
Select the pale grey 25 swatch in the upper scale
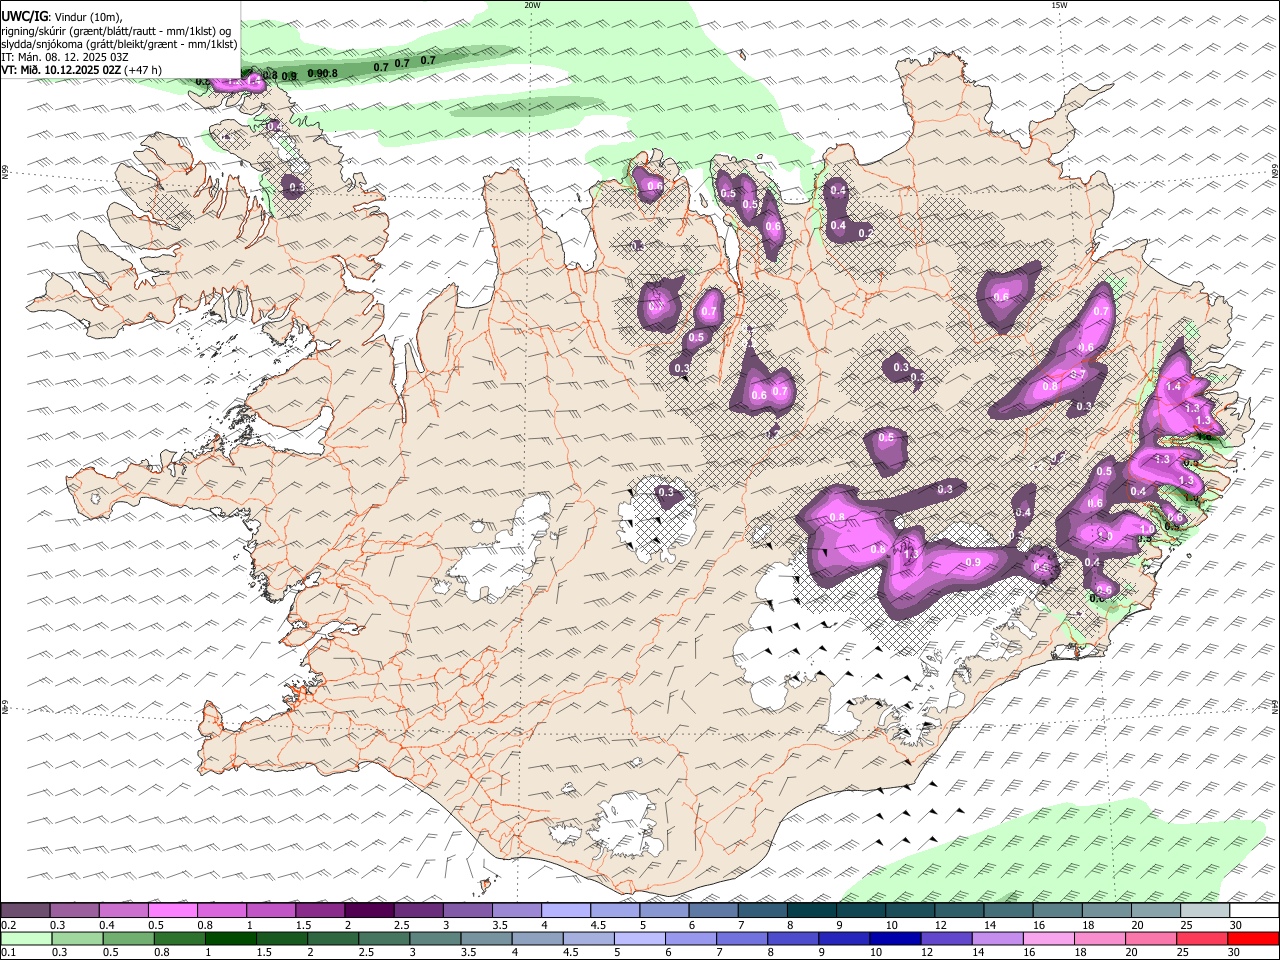coord(1206,910)
